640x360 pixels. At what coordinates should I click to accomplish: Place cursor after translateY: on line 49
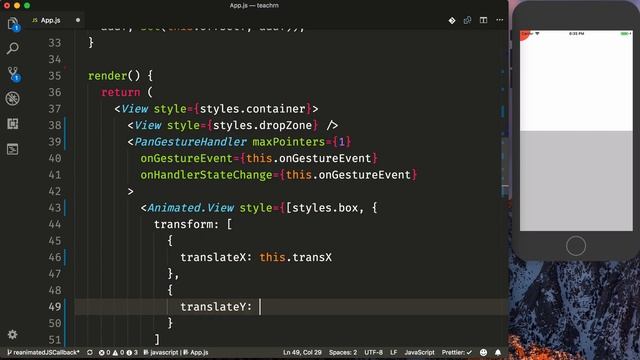(x=260, y=307)
